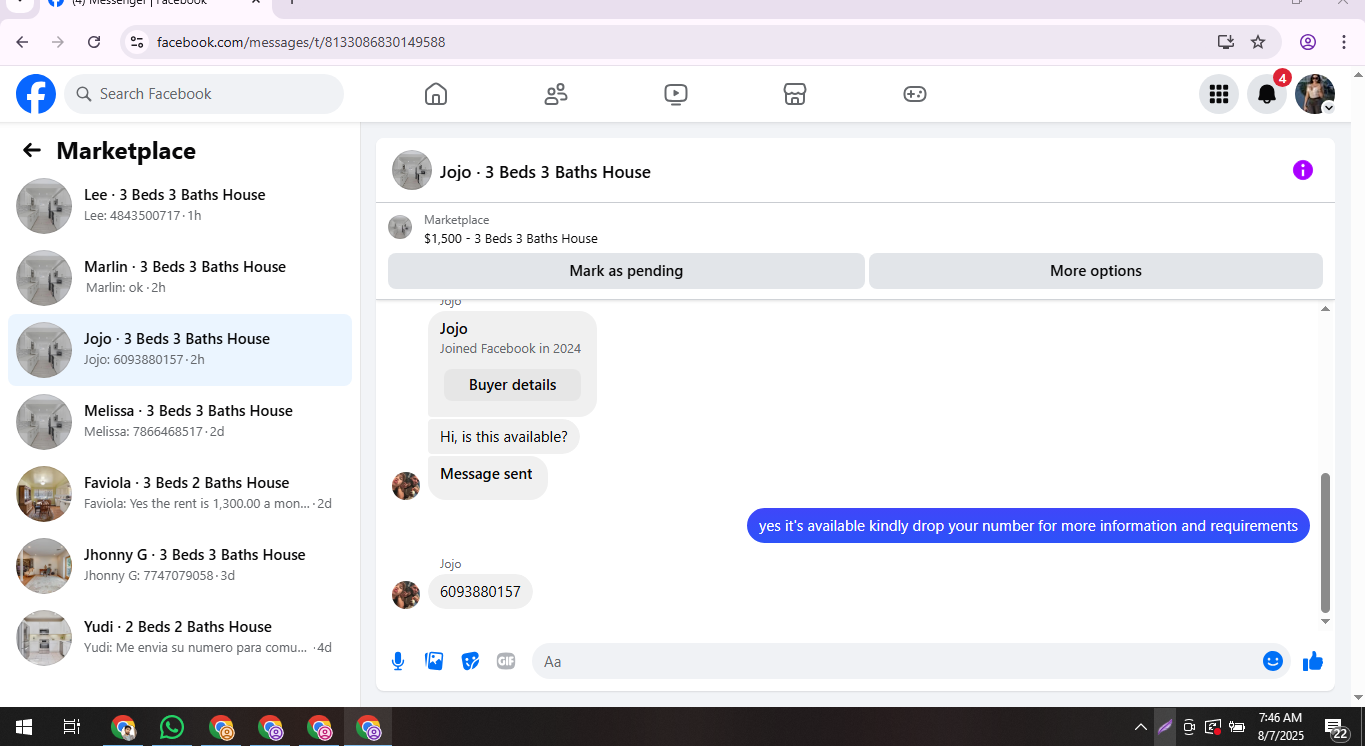Open the Friends page icon
Viewport: 1365px width, 746px height.
556,94
